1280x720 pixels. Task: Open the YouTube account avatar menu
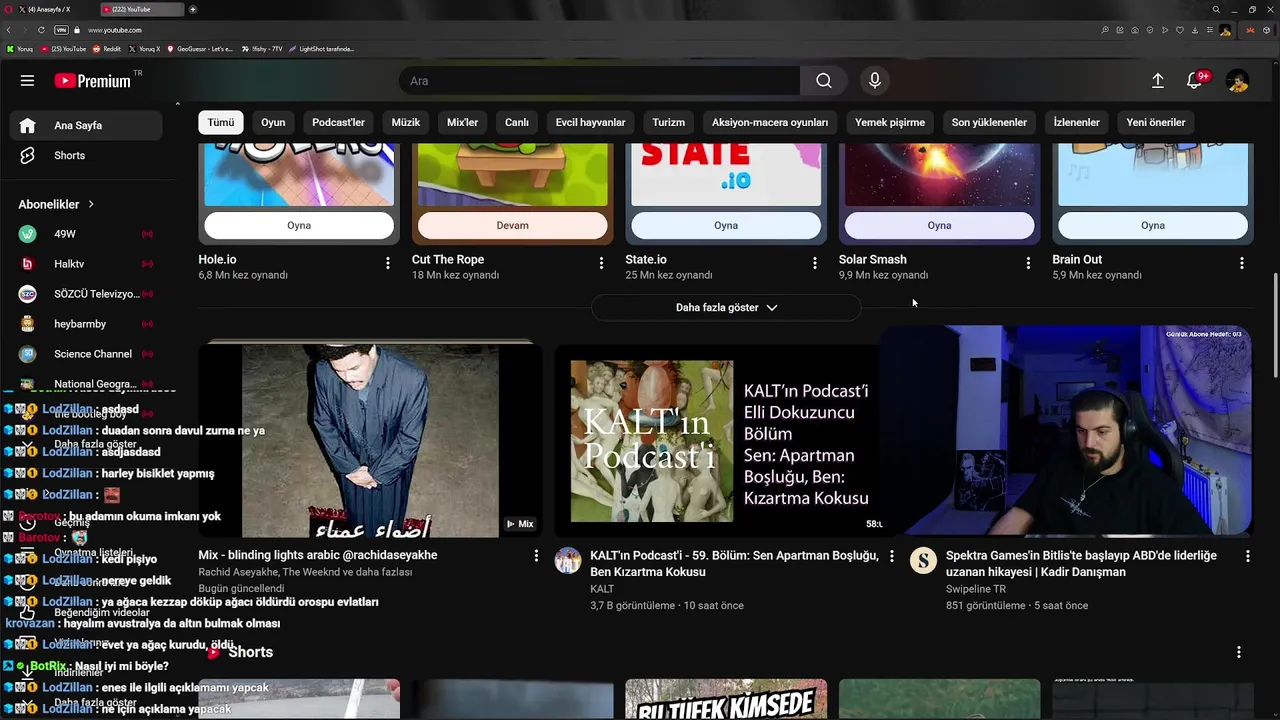[1237, 81]
